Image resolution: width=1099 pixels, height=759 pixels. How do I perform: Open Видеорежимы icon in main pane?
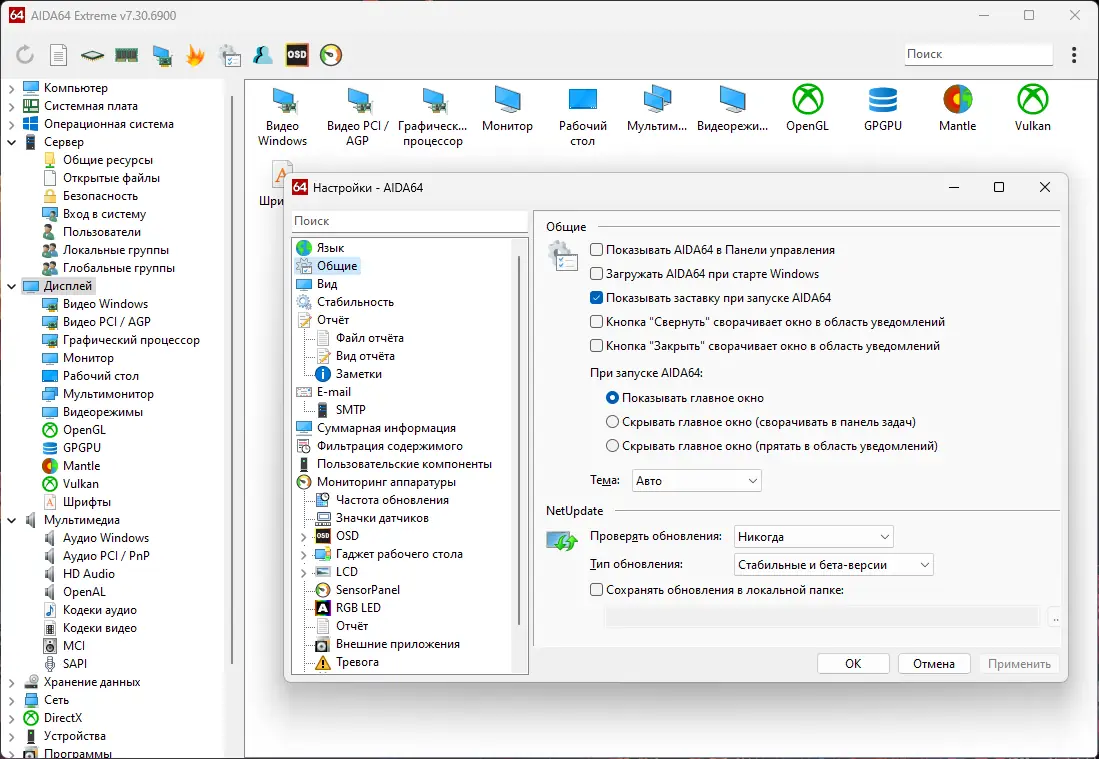coord(732,108)
